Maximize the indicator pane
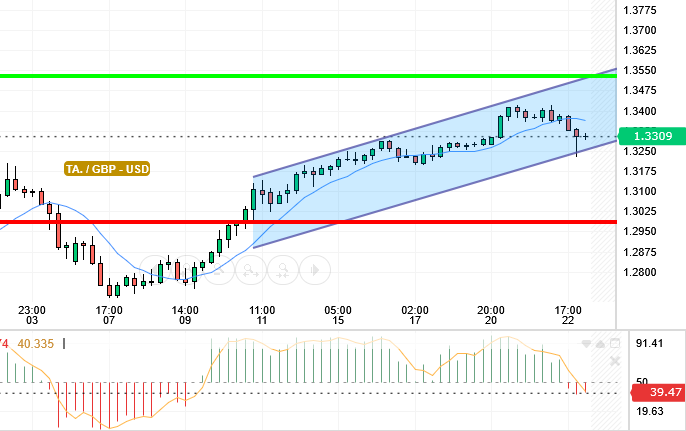The height and width of the screenshot is (431, 686). 615,343
